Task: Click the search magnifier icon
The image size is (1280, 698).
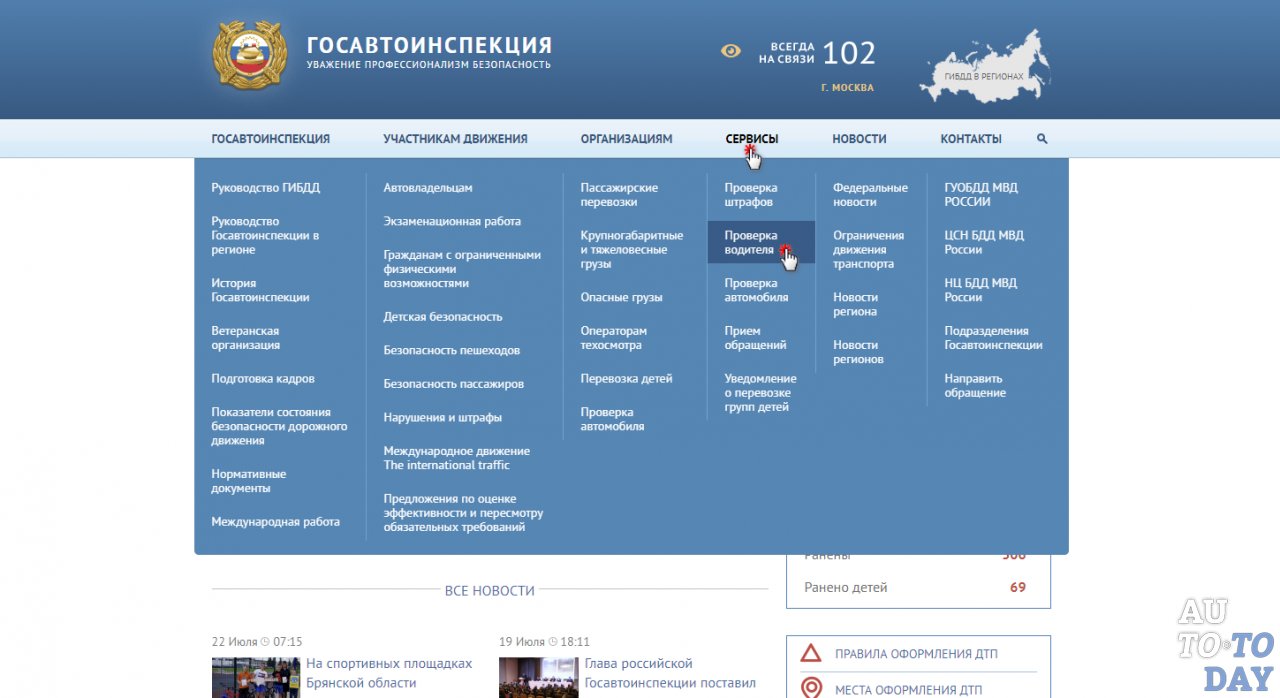Action: pos(1042,139)
